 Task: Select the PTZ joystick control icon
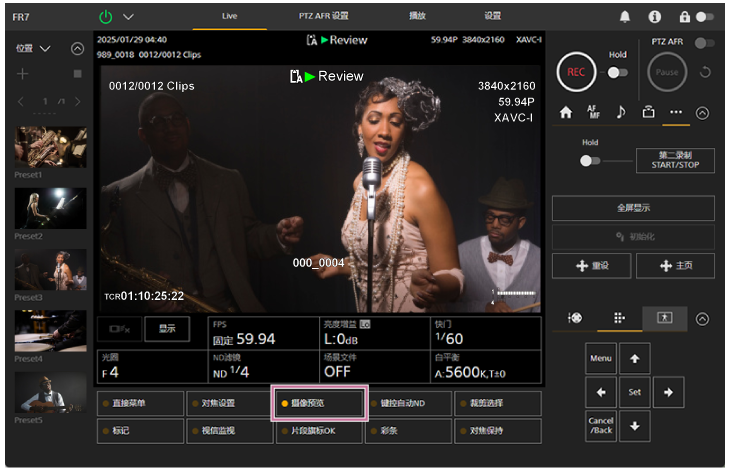575,318
